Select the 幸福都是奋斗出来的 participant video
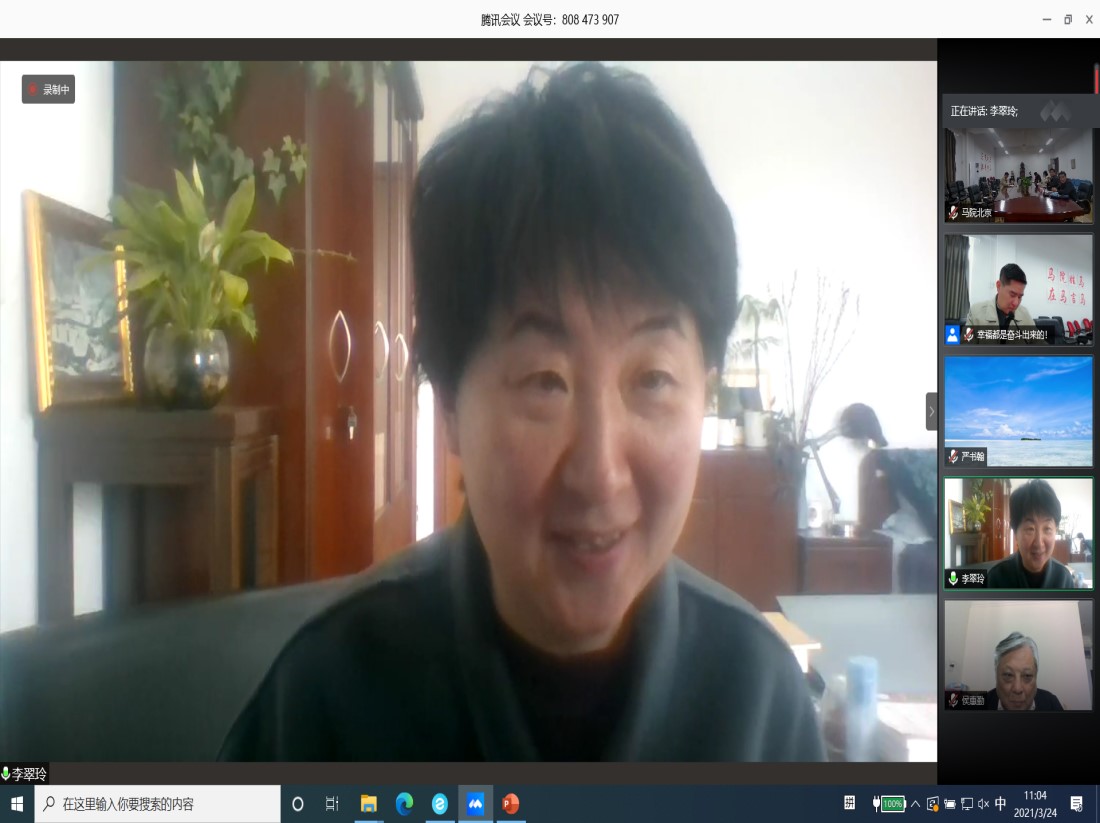This screenshot has height=823, width=1100. pos(1018,288)
